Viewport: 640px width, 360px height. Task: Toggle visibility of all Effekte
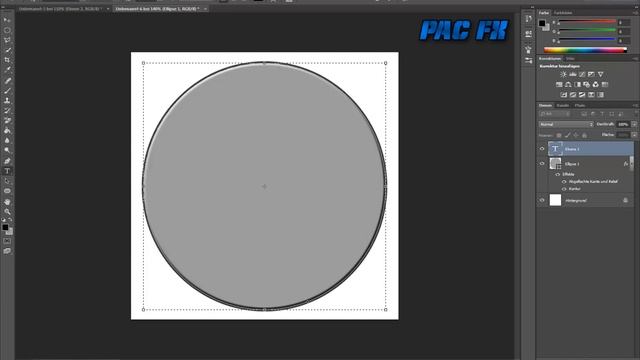tap(558, 174)
